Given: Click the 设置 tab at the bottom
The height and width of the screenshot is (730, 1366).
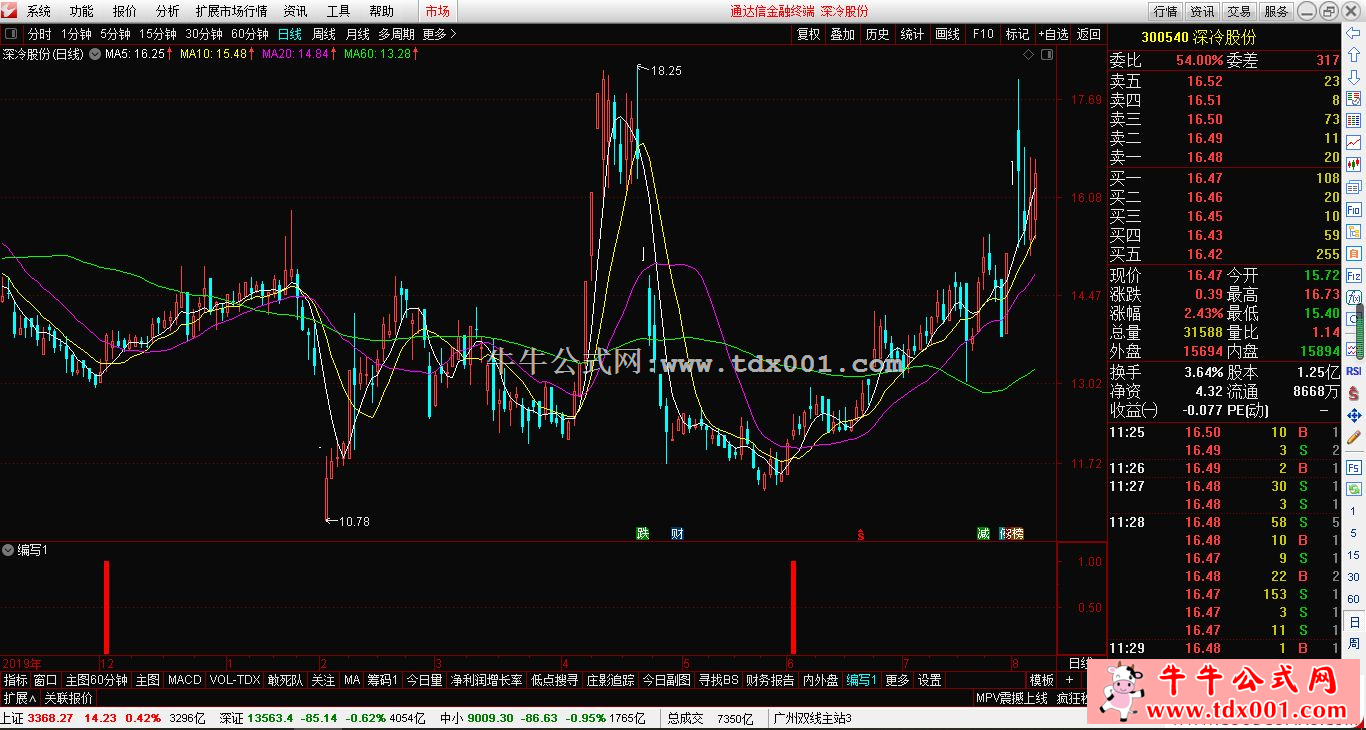Looking at the screenshot, I should (930, 680).
